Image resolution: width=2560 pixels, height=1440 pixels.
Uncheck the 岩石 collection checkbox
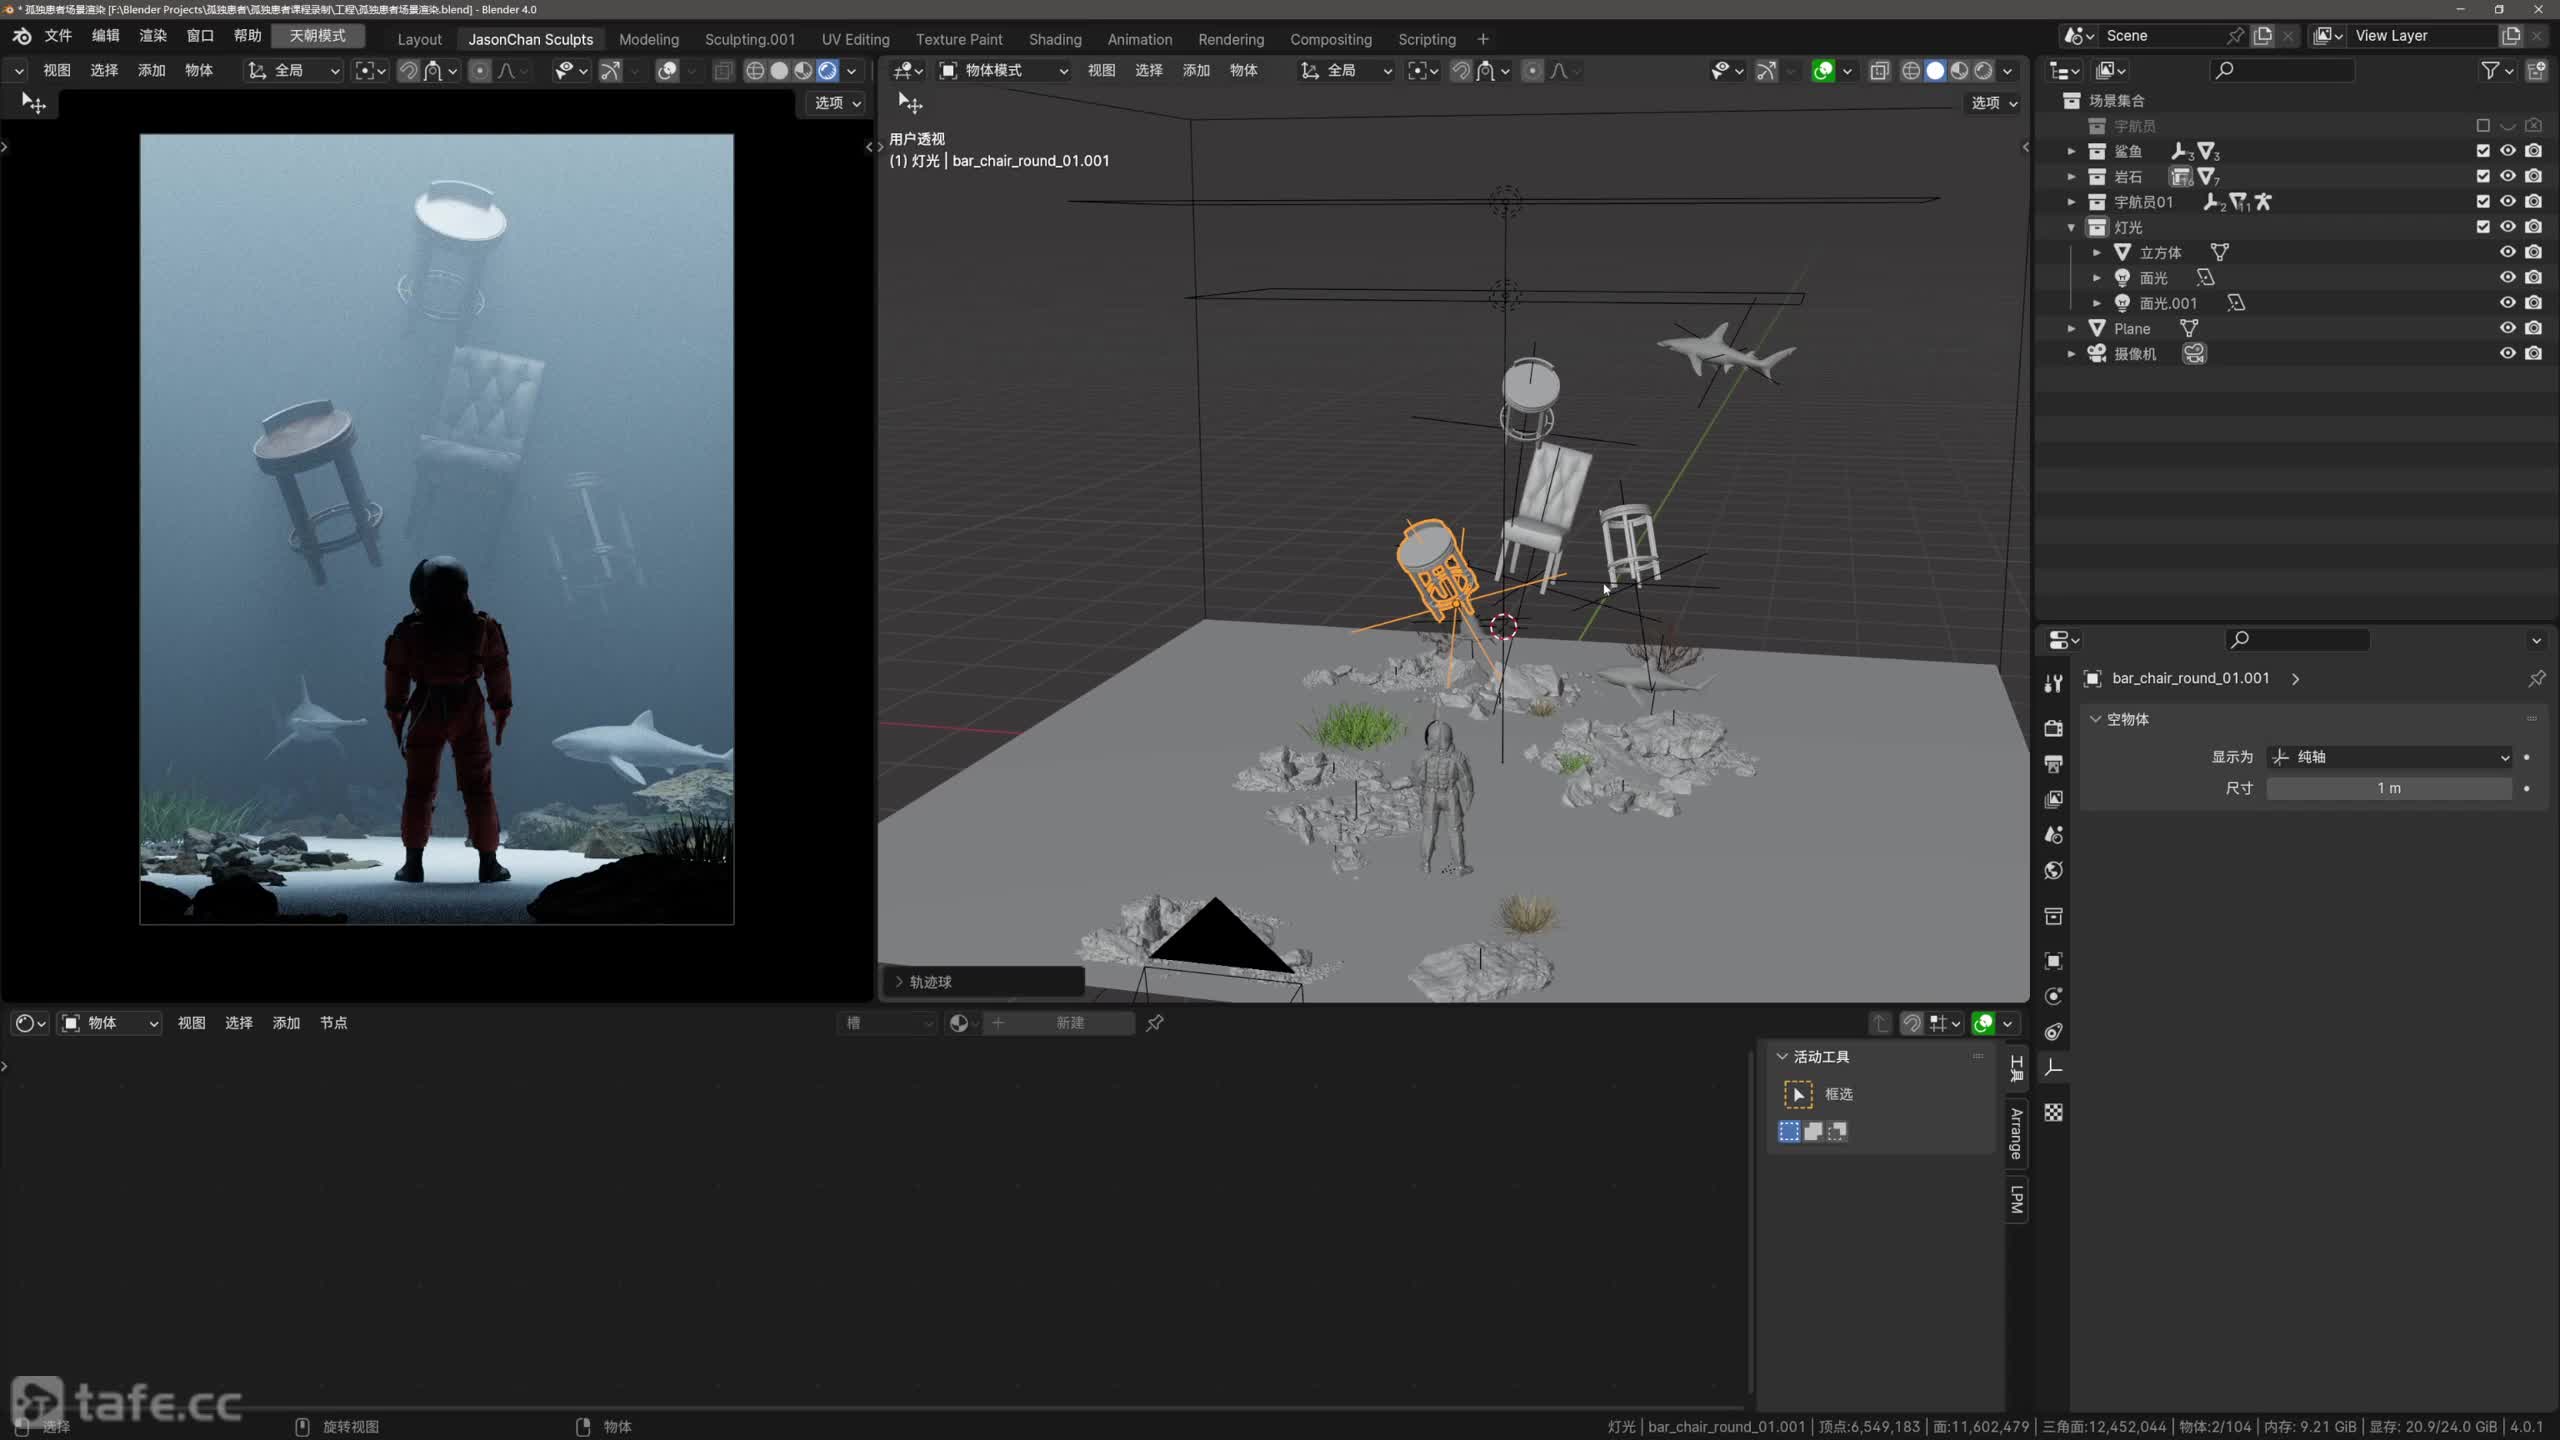click(x=2483, y=176)
